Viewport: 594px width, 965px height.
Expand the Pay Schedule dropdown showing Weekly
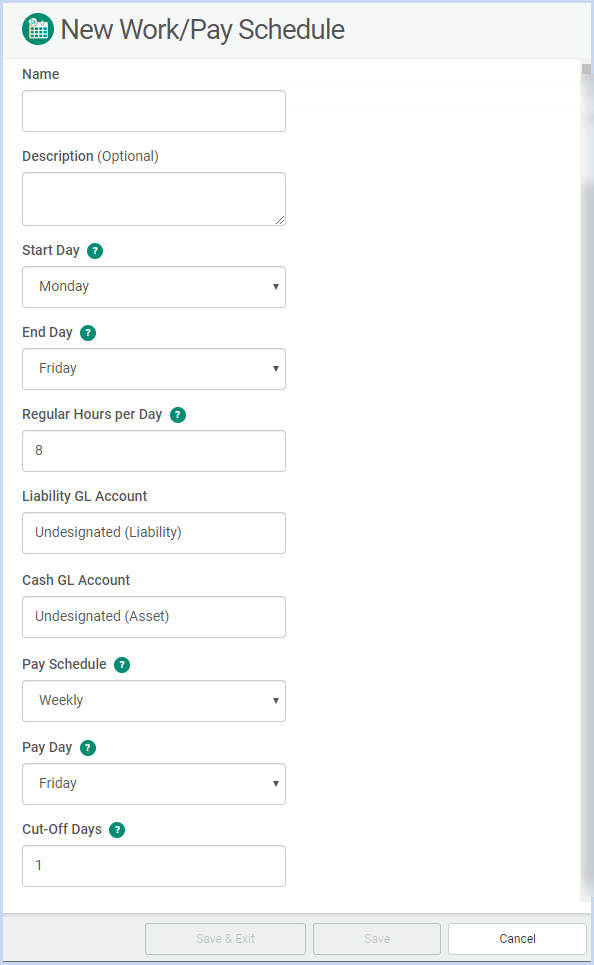154,701
